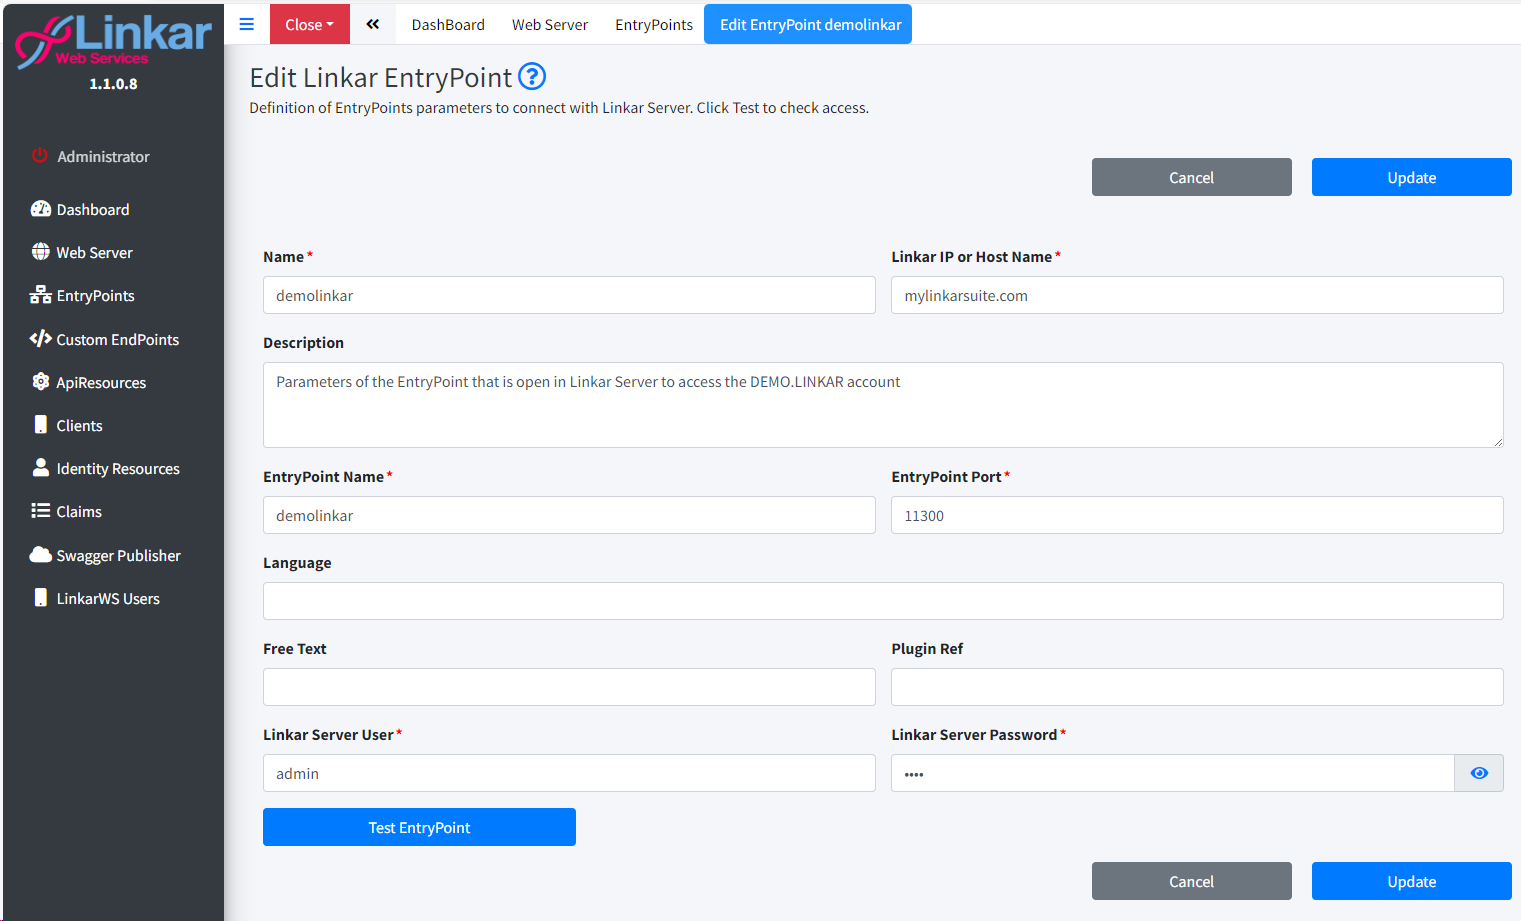
Task: Click the hamburger menu icon
Action: tap(246, 24)
